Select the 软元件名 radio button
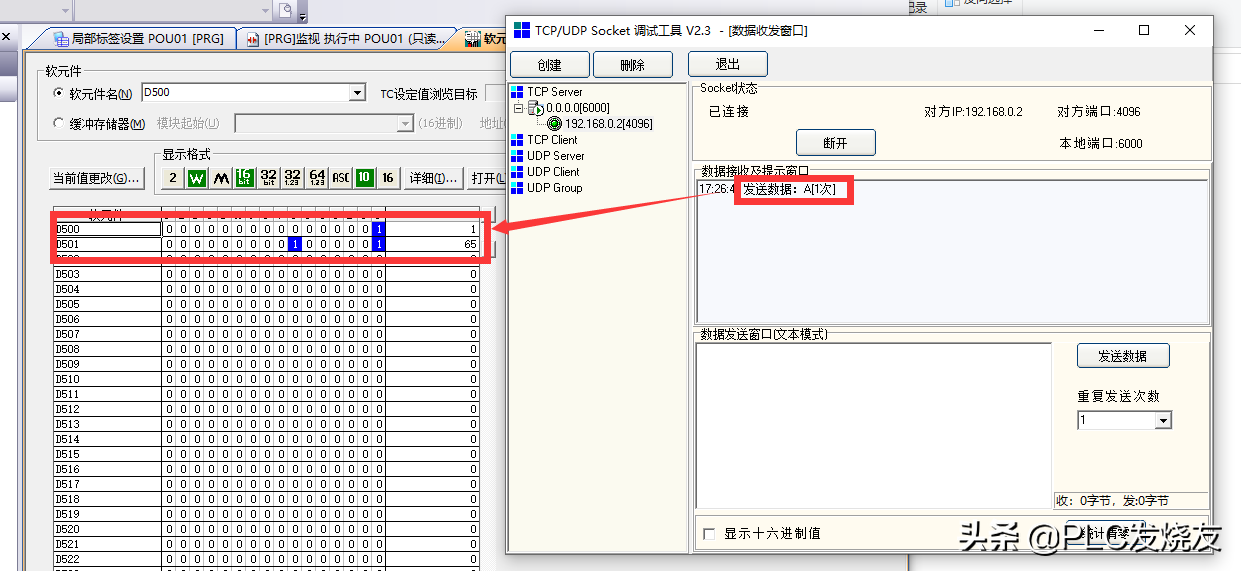 58,94
